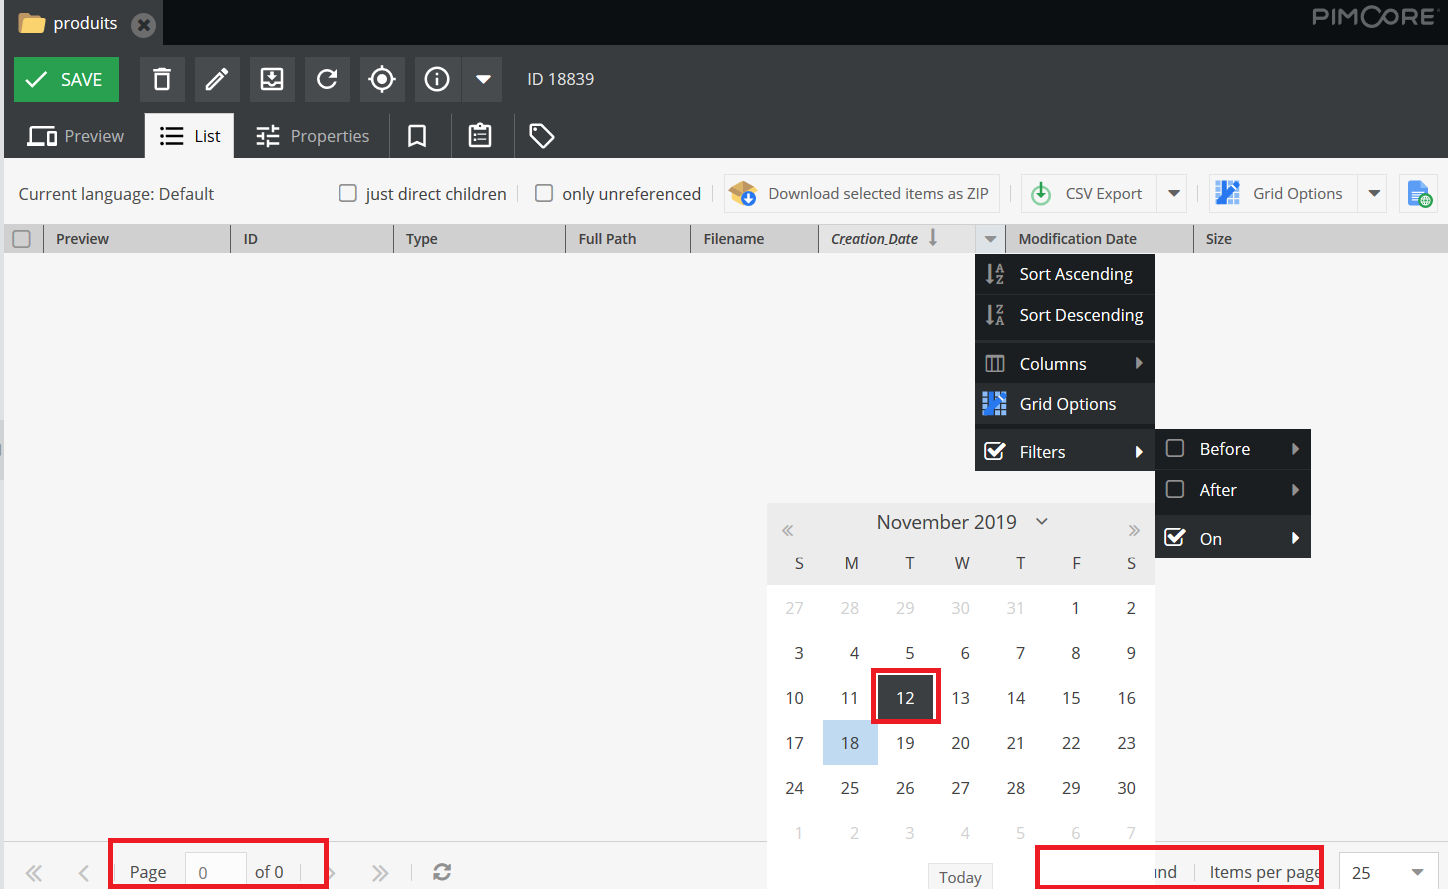The image size is (1448, 889).
Task: Click the tag icon at the end of tabs
Action: 541,135
